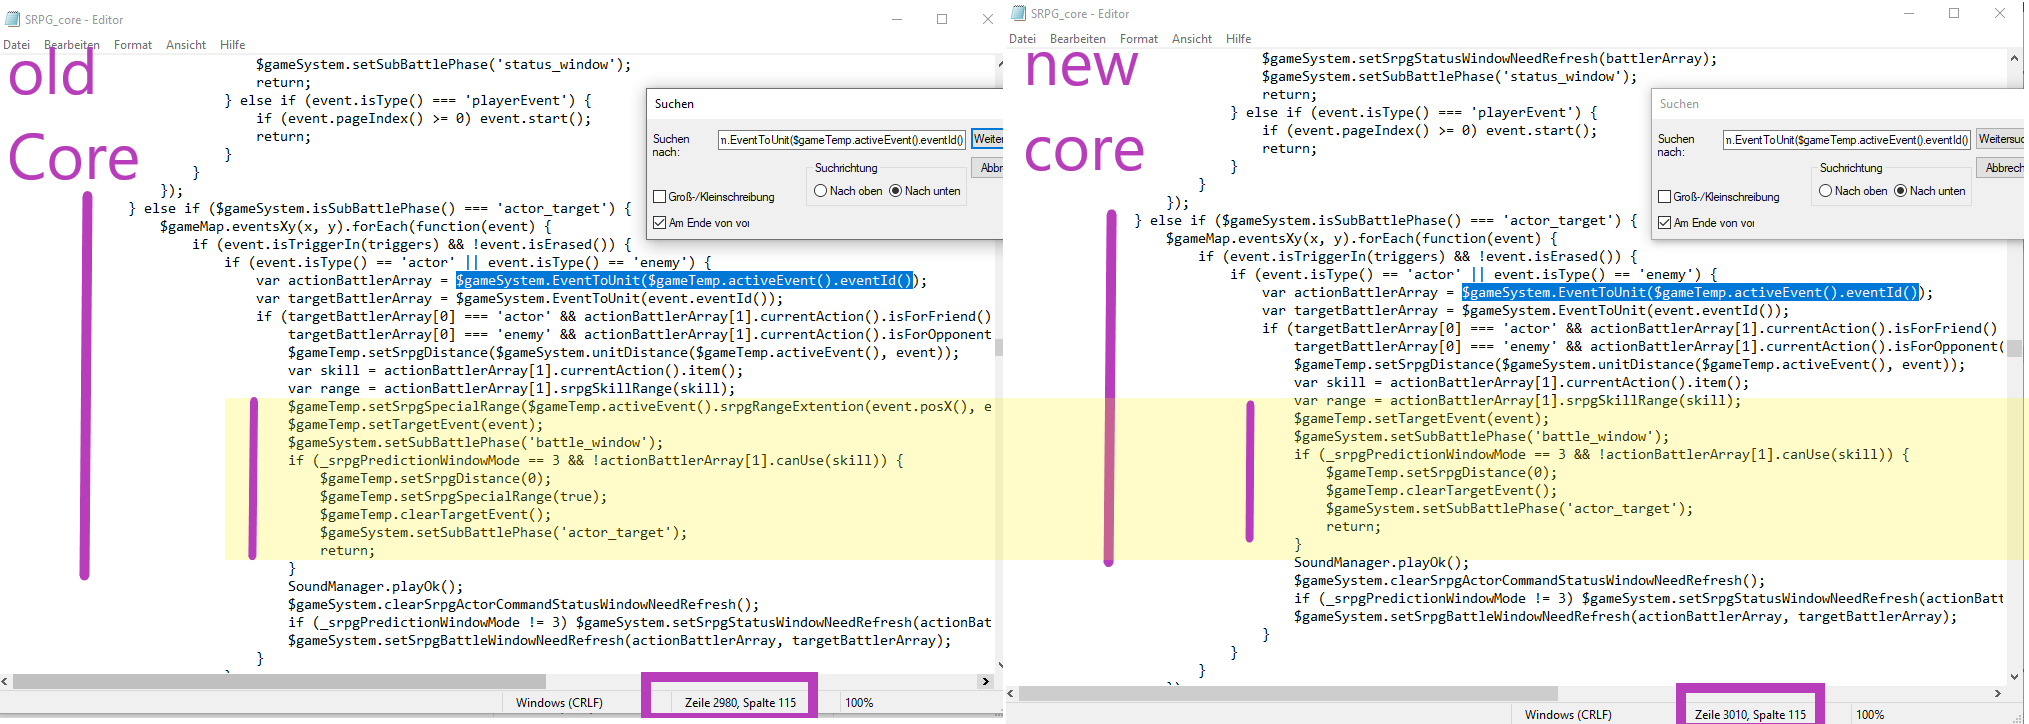
Task: Click right arrow of left editor horizontal scrollbar
Action: tap(986, 681)
